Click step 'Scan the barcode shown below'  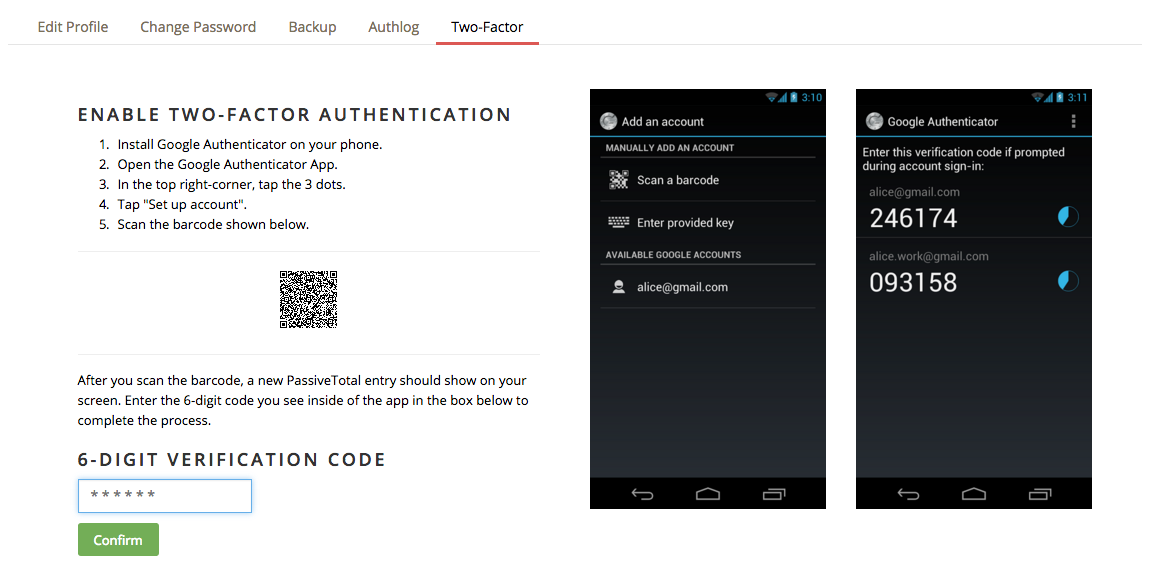pos(213,224)
